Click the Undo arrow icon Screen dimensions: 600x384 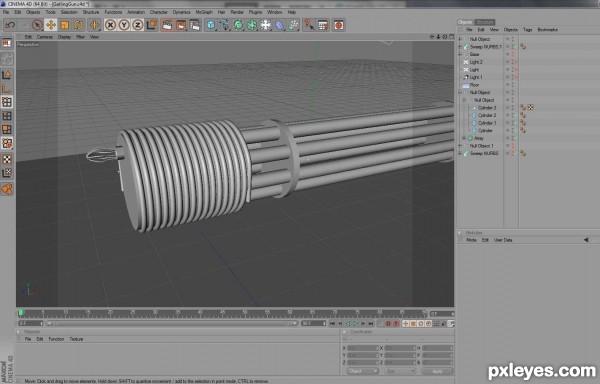click(10, 25)
